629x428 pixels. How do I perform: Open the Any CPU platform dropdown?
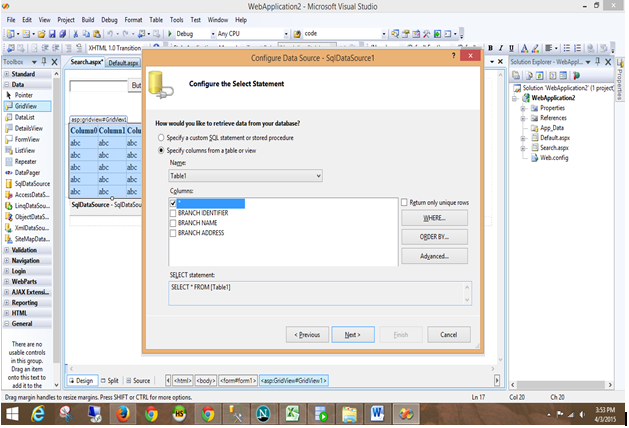click(x=286, y=34)
